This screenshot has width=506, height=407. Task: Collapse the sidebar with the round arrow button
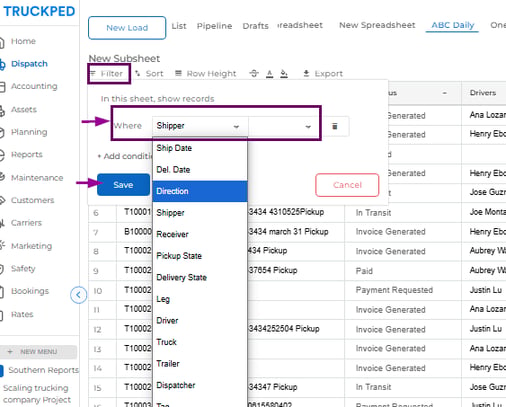click(x=79, y=295)
